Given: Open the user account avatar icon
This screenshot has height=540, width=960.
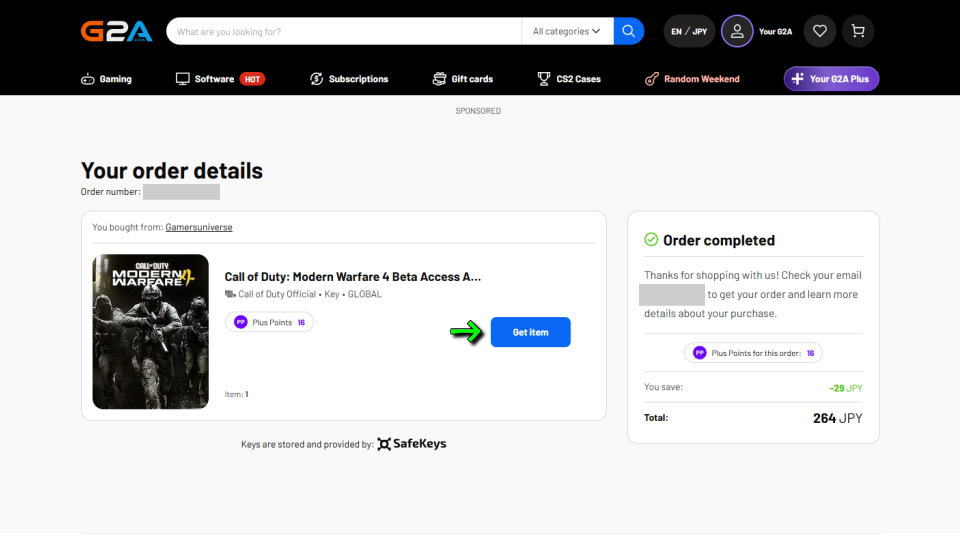Looking at the screenshot, I should 737,31.
